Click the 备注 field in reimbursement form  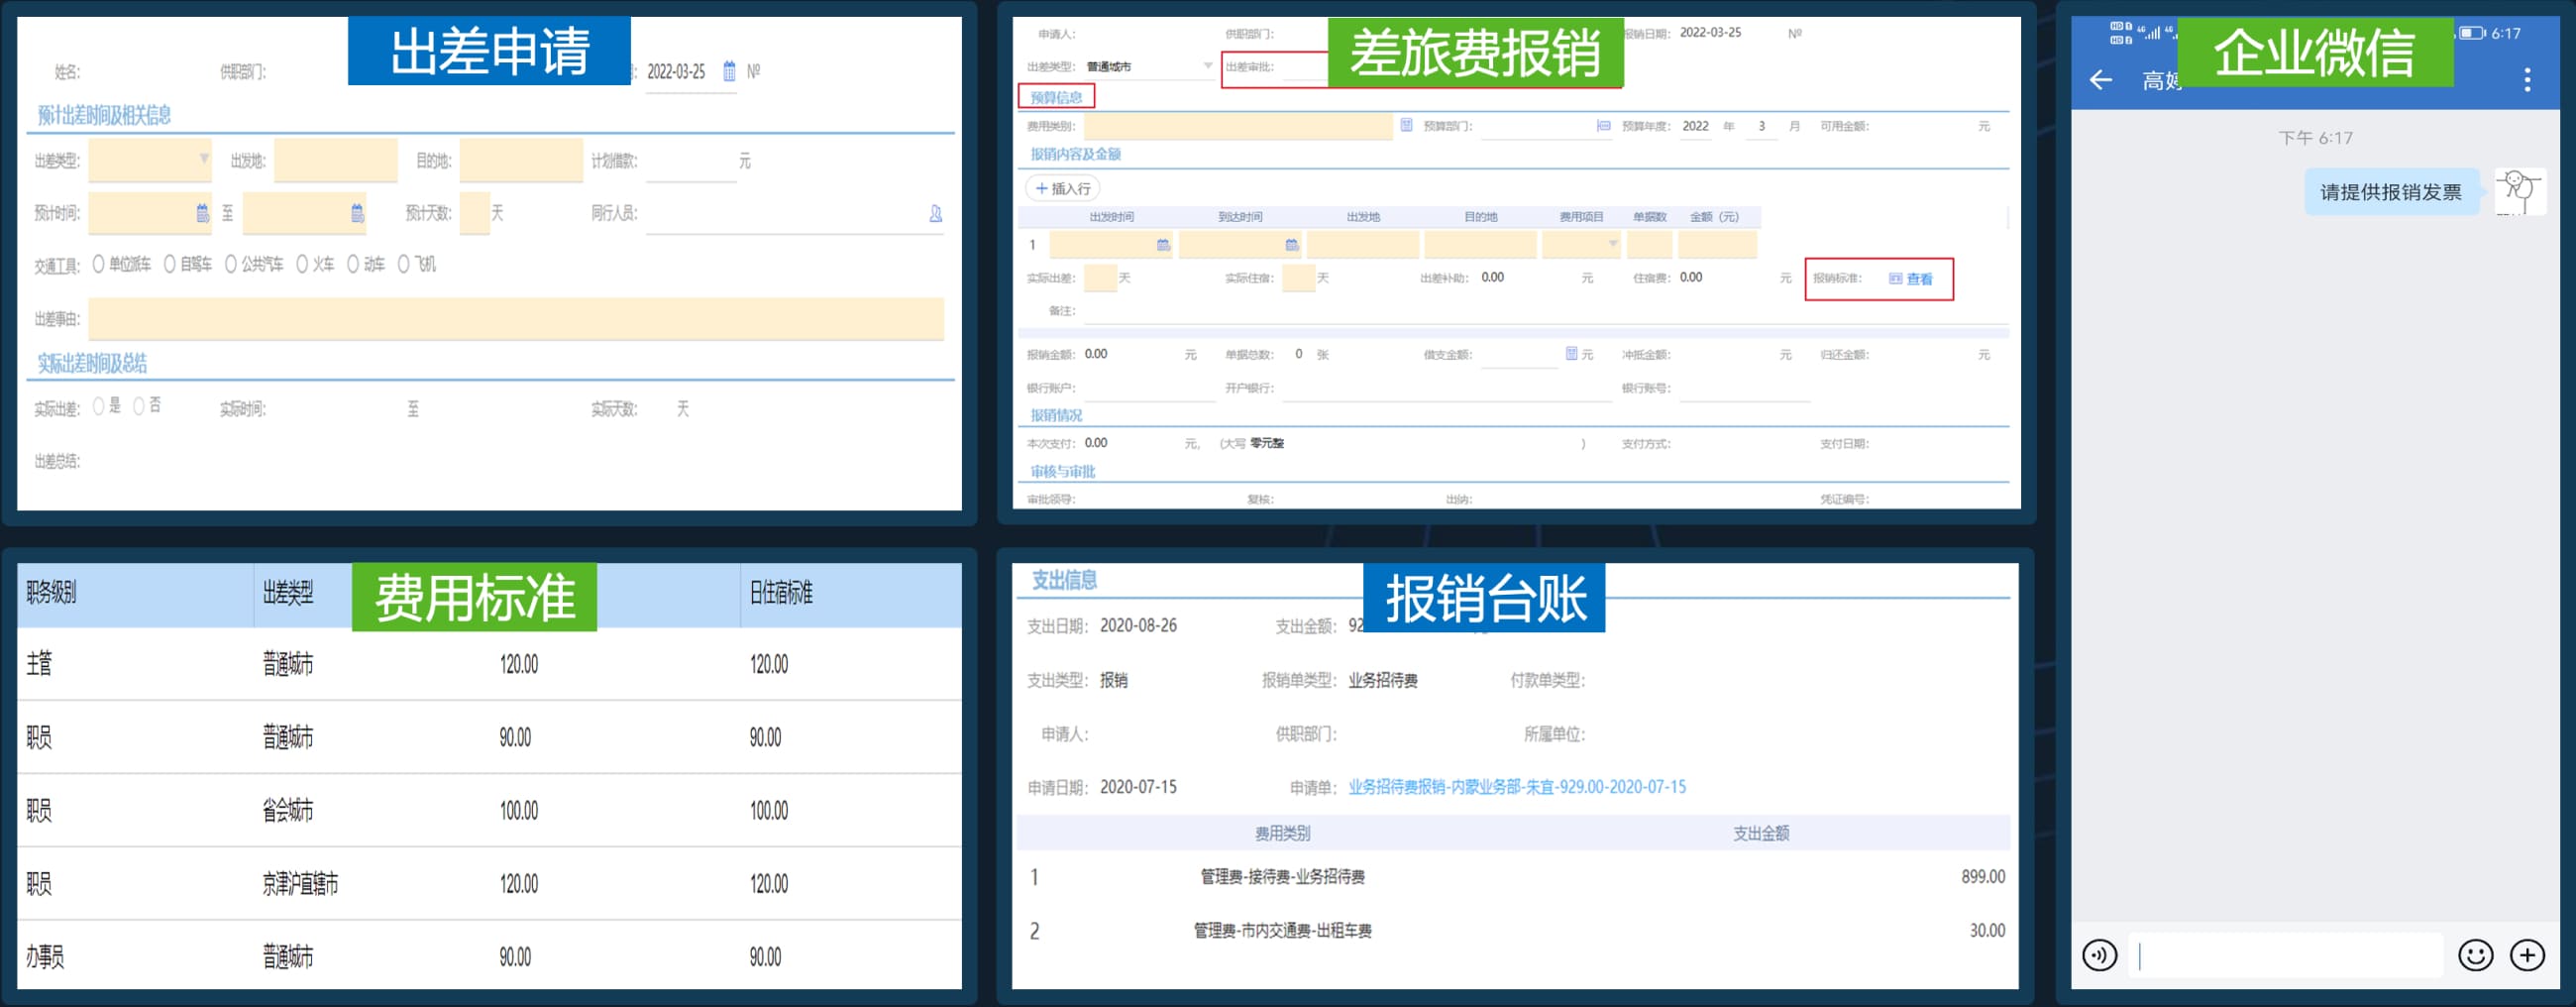1545,310
